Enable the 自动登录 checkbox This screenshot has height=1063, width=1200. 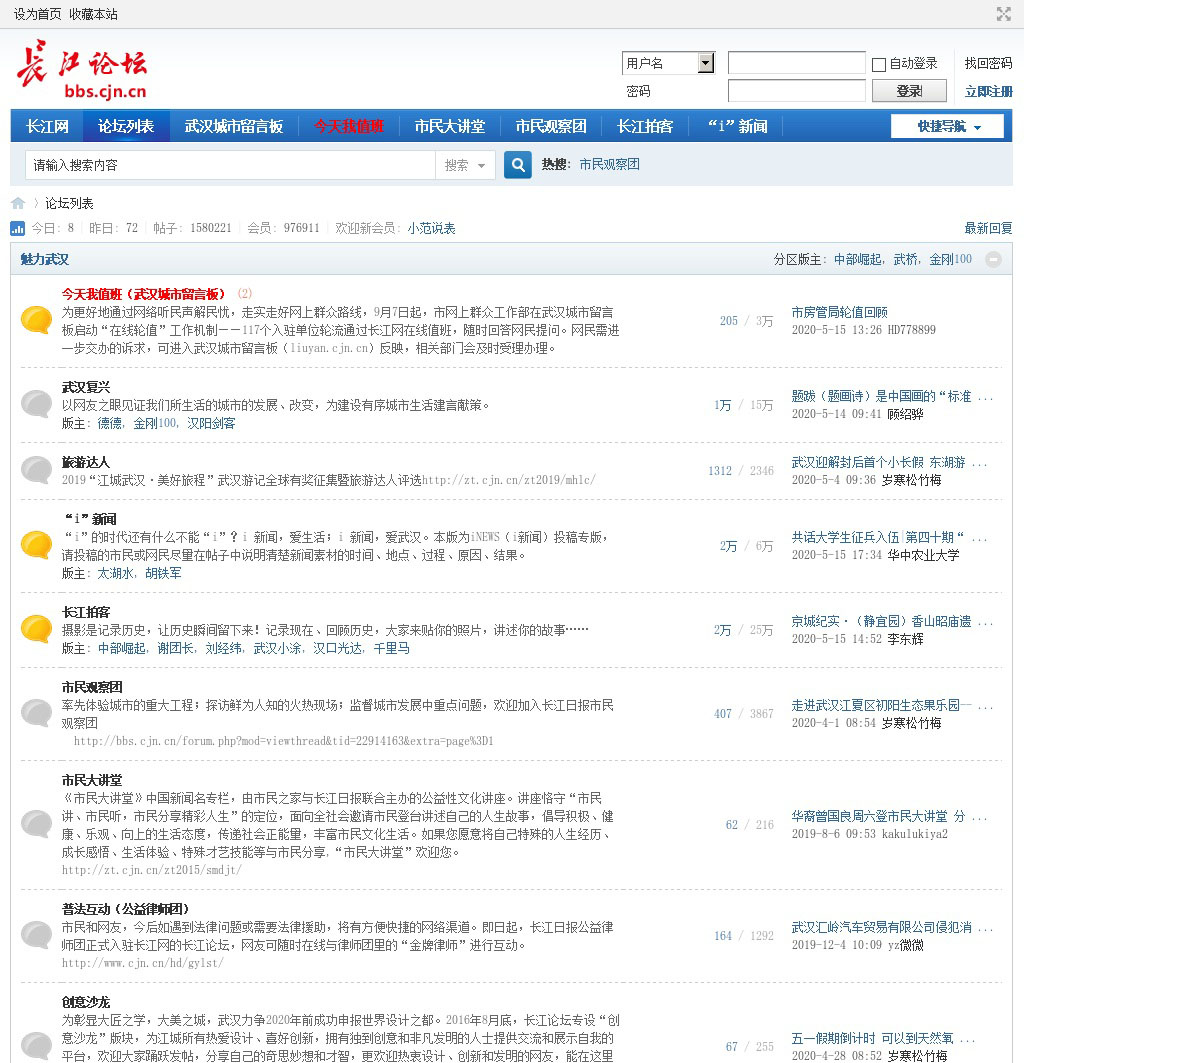pyautogui.click(x=879, y=64)
